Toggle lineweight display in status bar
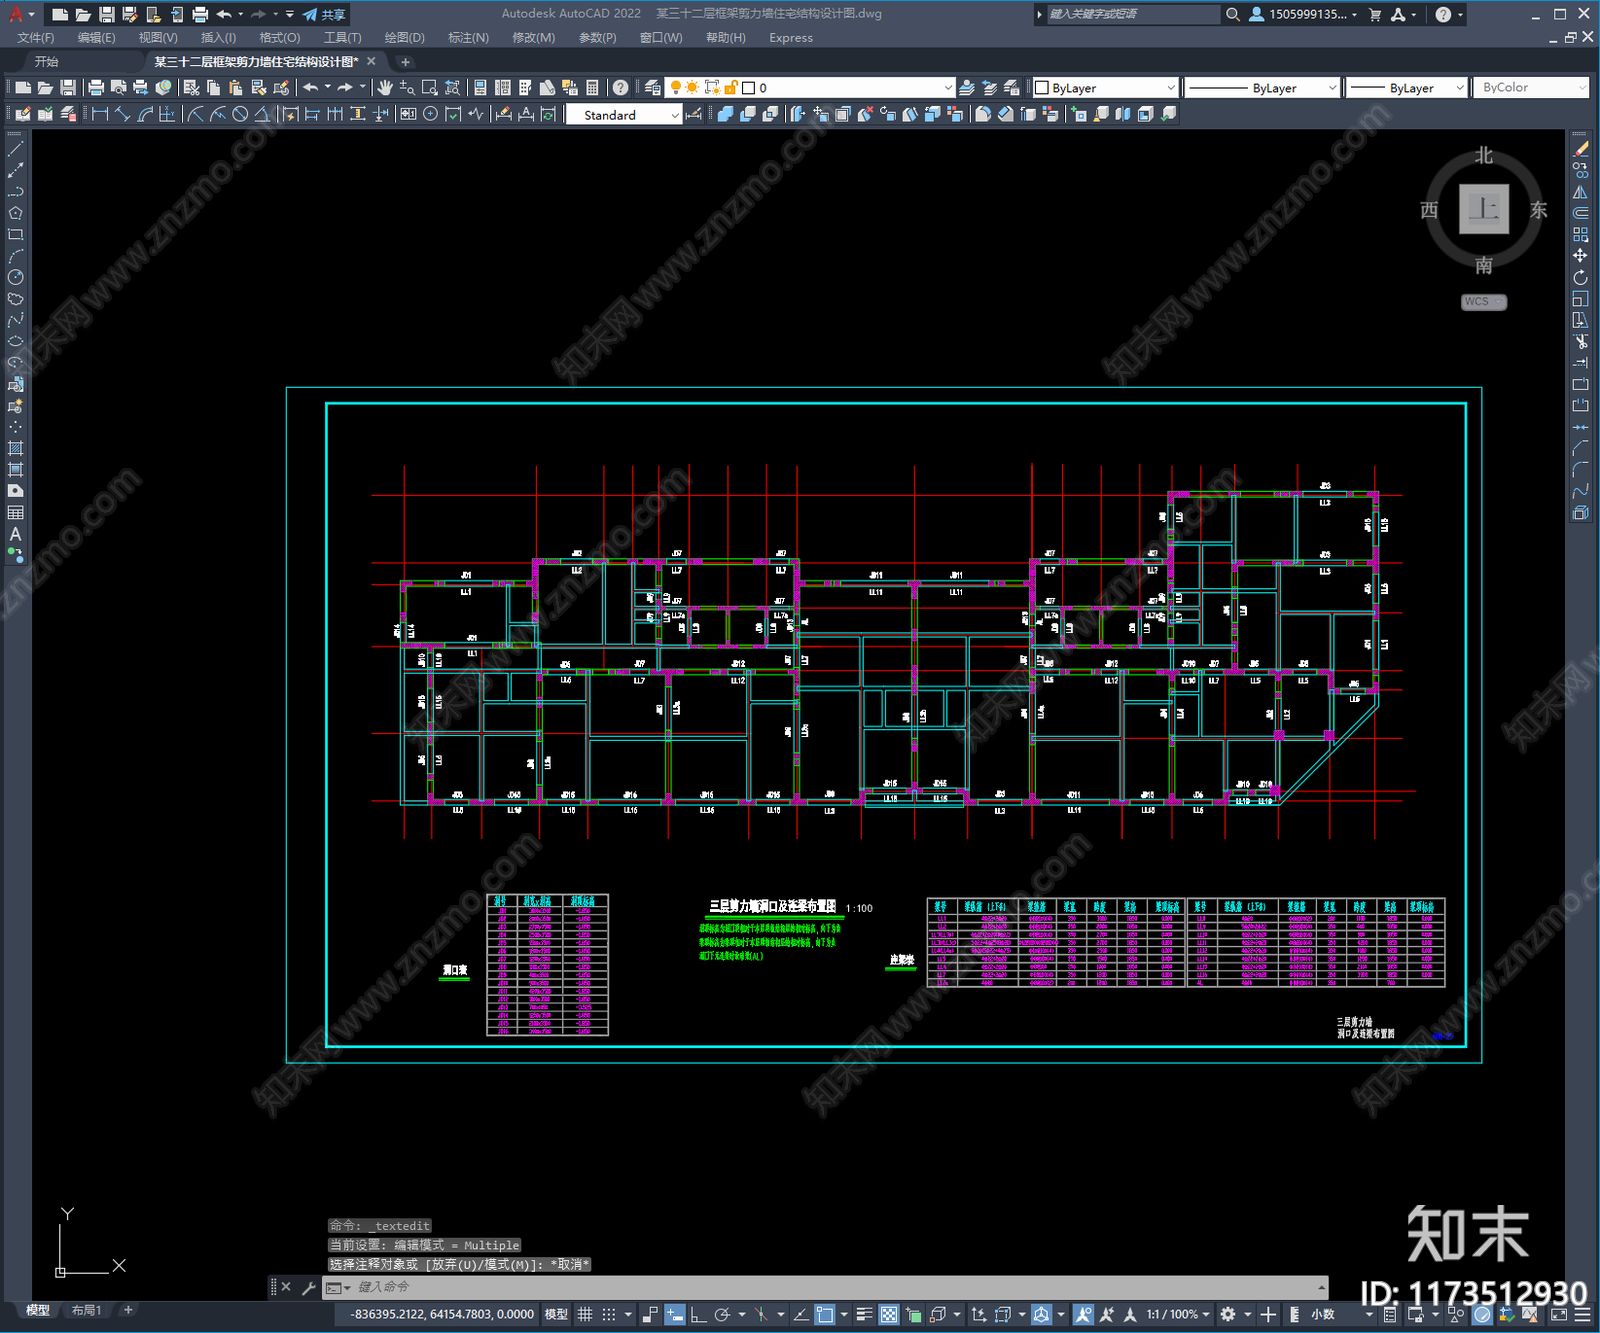The height and width of the screenshot is (1333, 1600). 864,1314
